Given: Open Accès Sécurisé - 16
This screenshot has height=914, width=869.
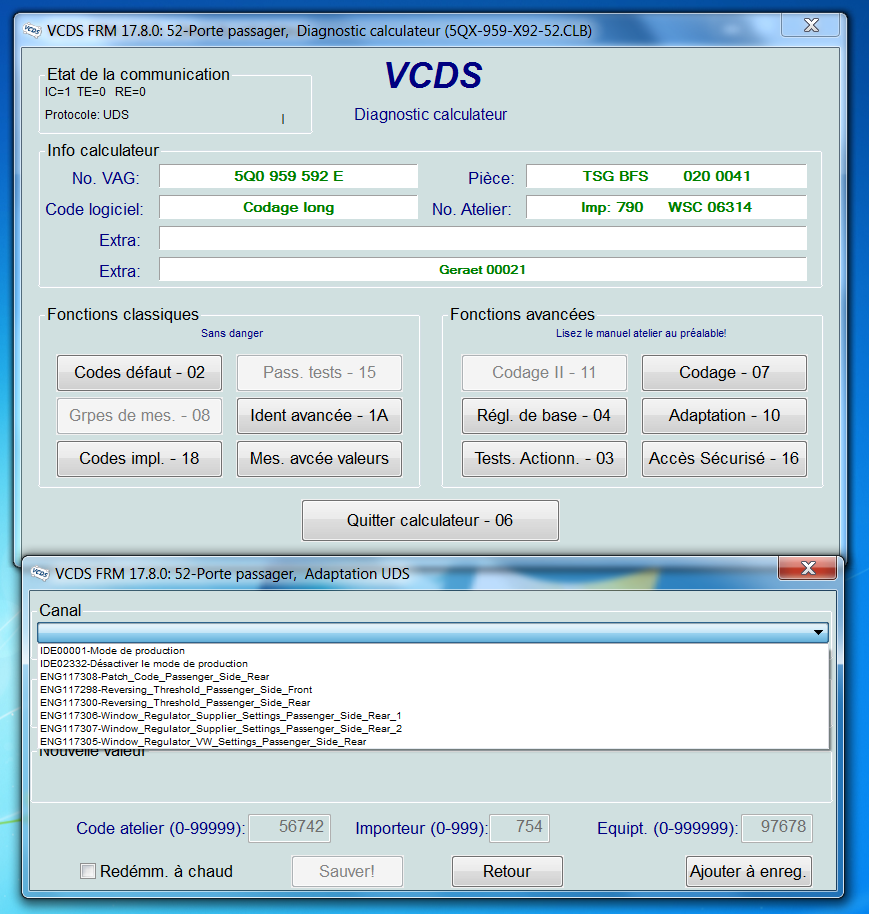Looking at the screenshot, I should (x=724, y=459).
